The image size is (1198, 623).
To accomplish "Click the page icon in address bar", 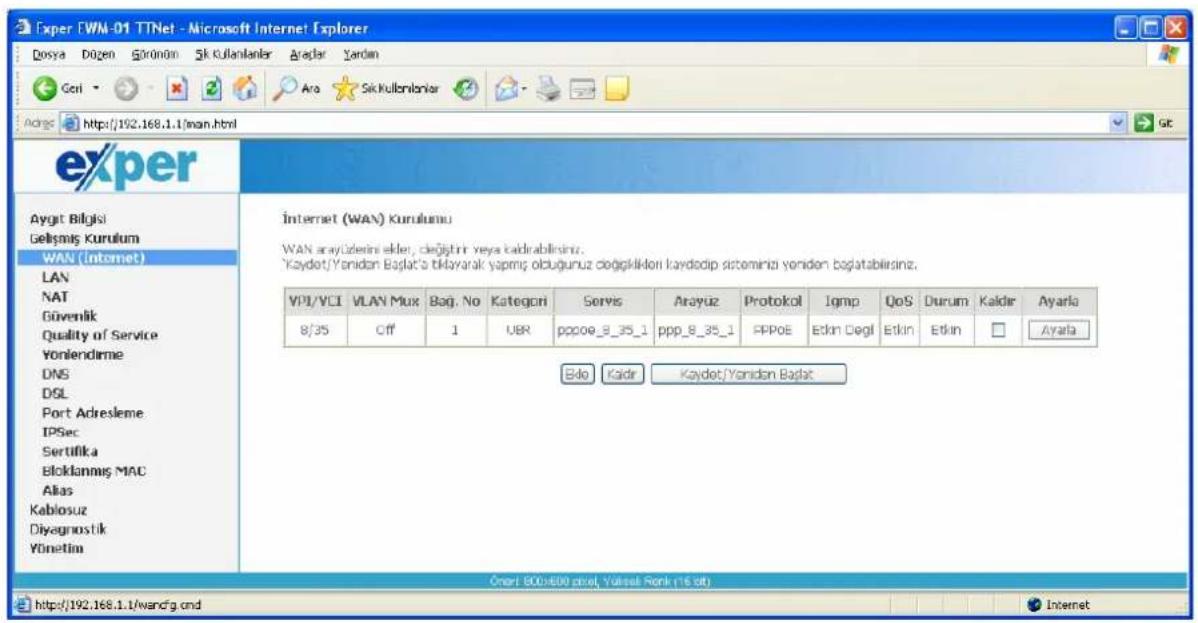I will [70, 123].
